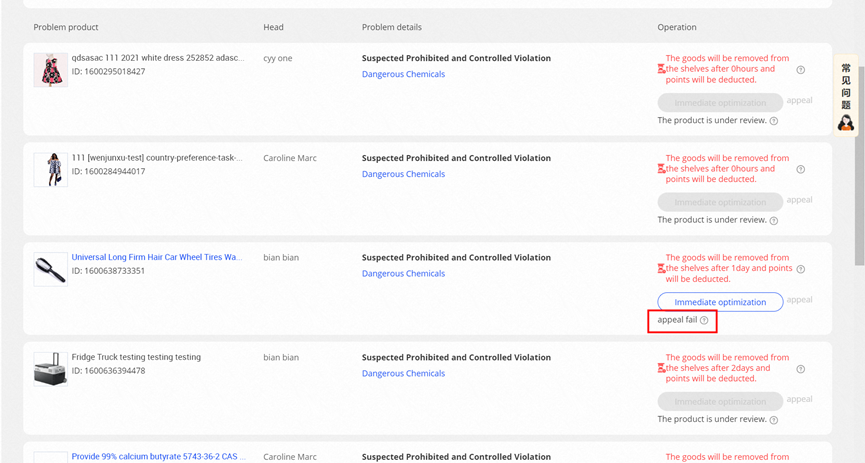
Task: Open the customer service avatar in FAQ widget
Action: pyautogui.click(x=846, y=122)
